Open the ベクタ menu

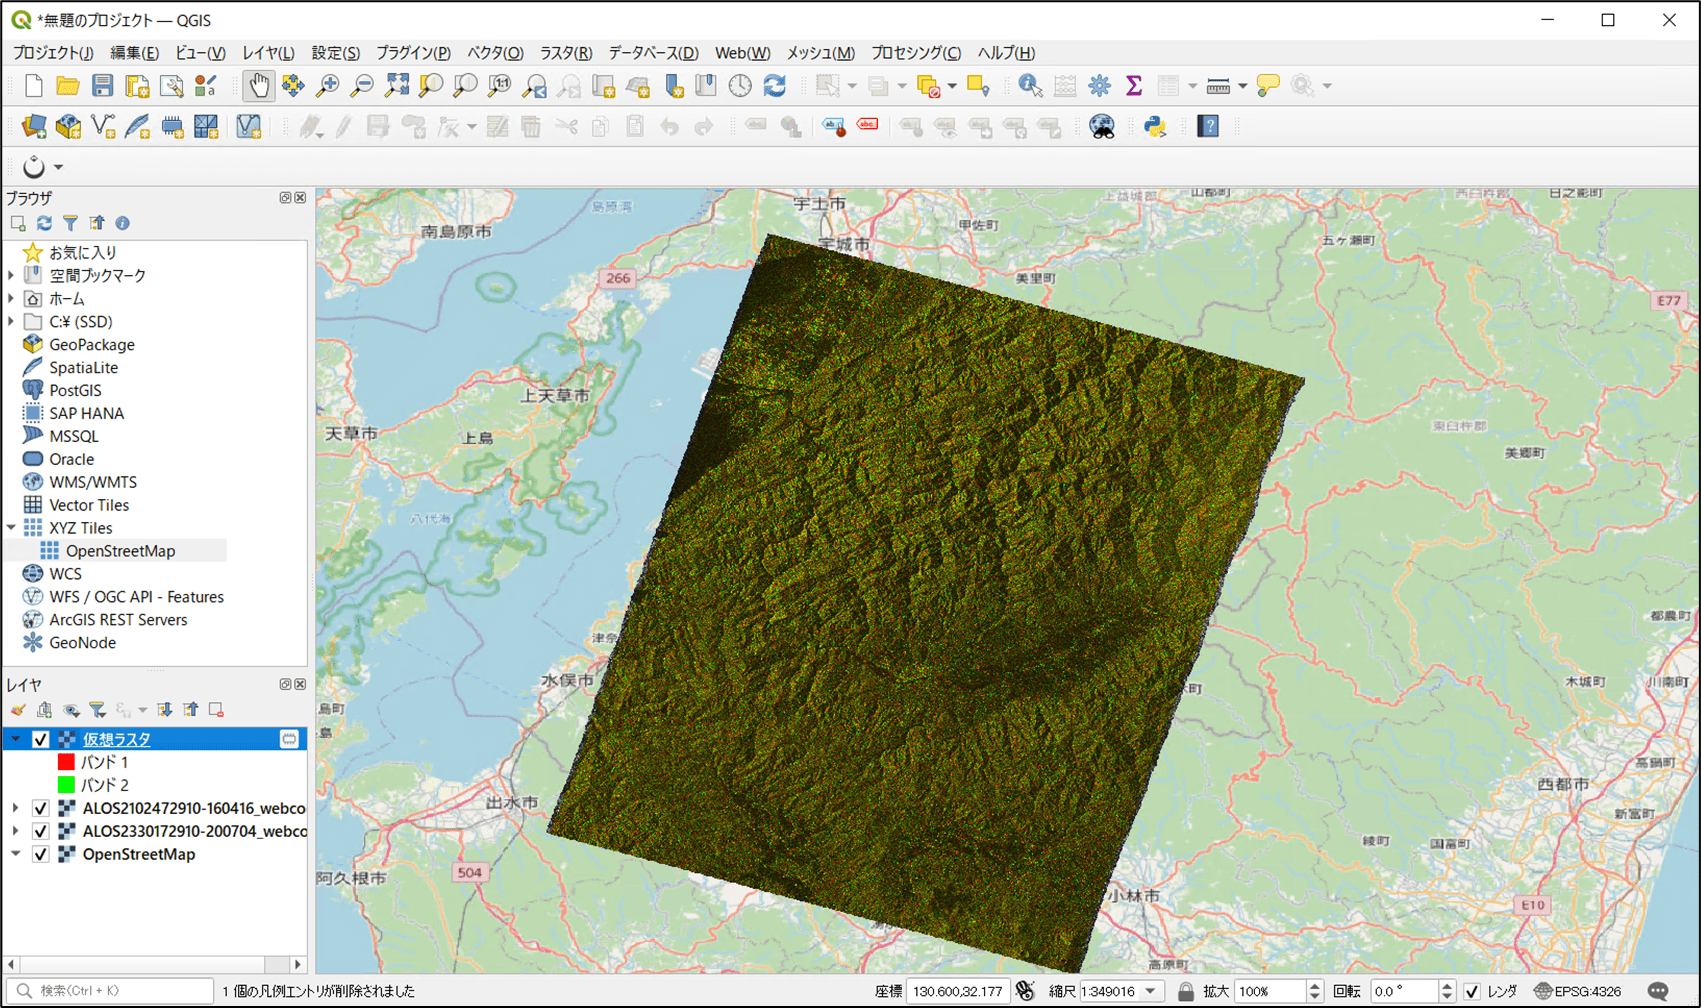(495, 53)
